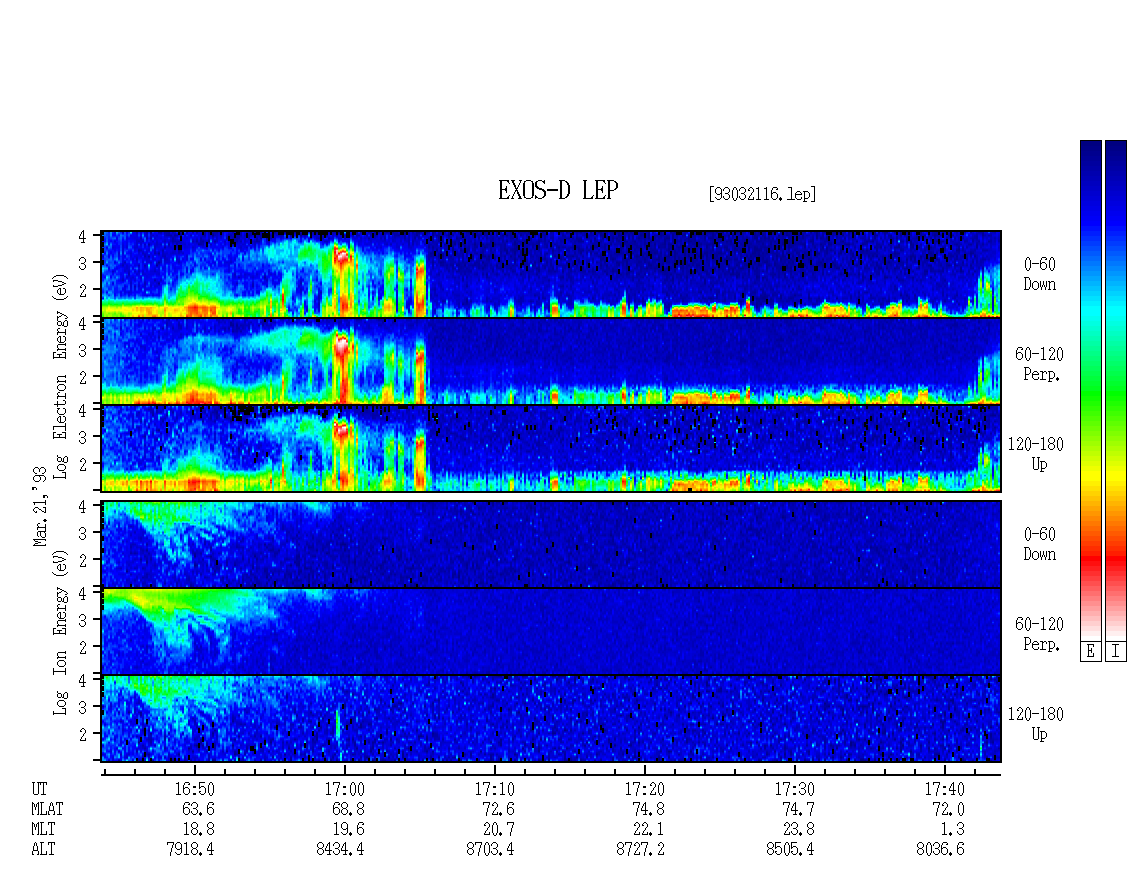The height and width of the screenshot is (875, 1130).
Task: Click the electron color scale bar above E
Action: pos(1090,389)
